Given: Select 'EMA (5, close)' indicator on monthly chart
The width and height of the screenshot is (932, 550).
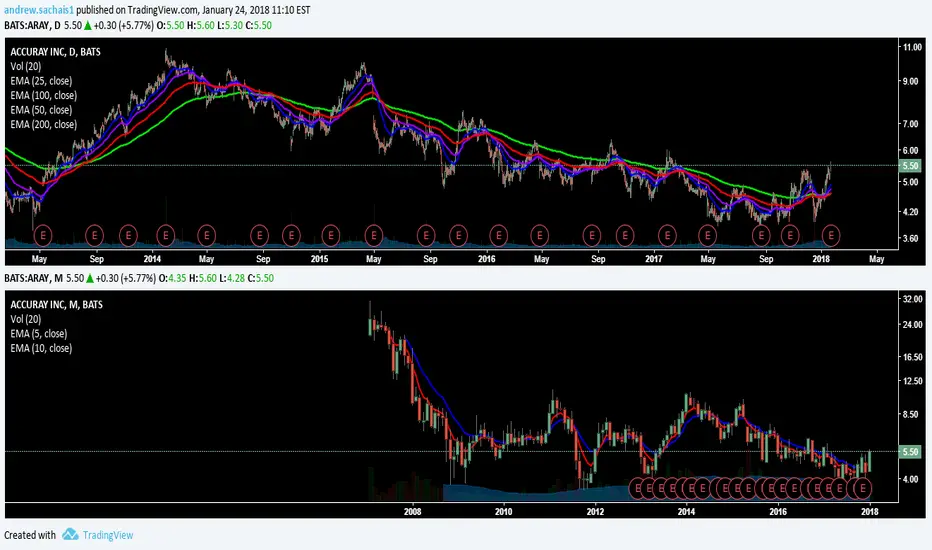Looking at the screenshot, I should click(x=39, y=334).
